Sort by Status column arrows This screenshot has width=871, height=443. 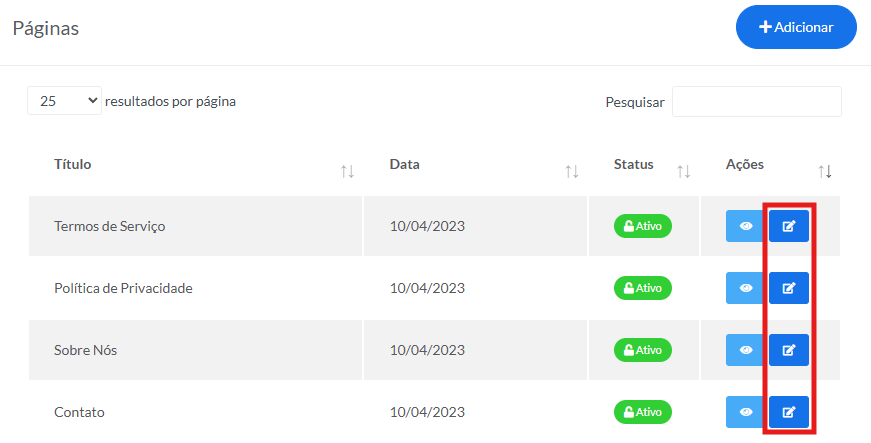tap(684, 172)
